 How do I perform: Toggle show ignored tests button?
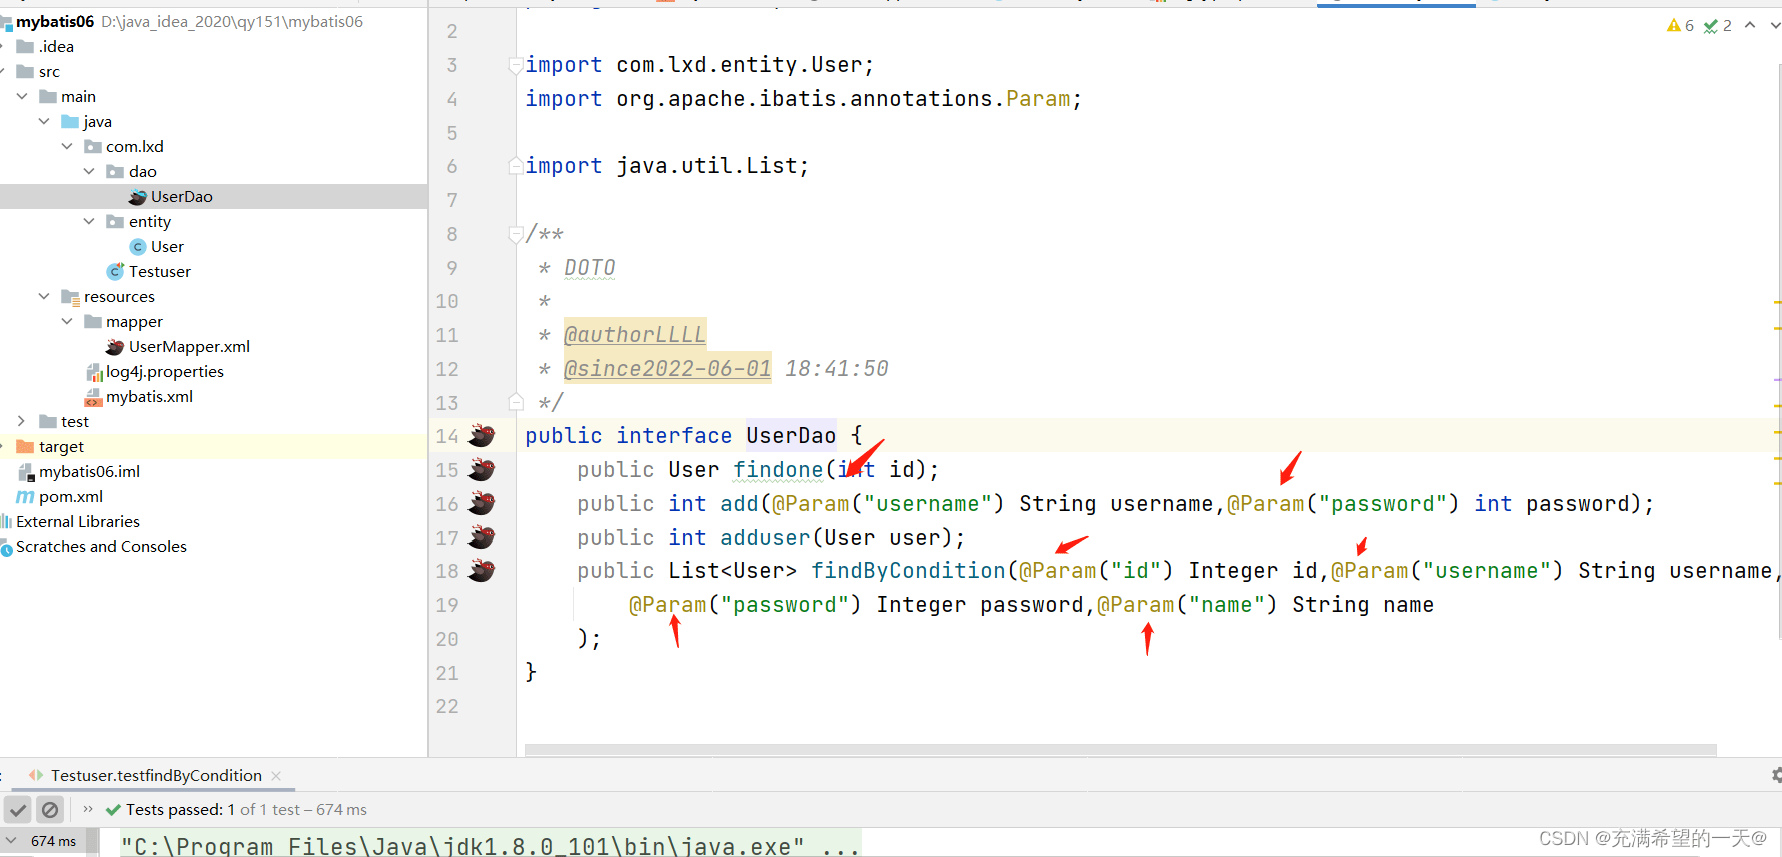[x=50, y=809]
